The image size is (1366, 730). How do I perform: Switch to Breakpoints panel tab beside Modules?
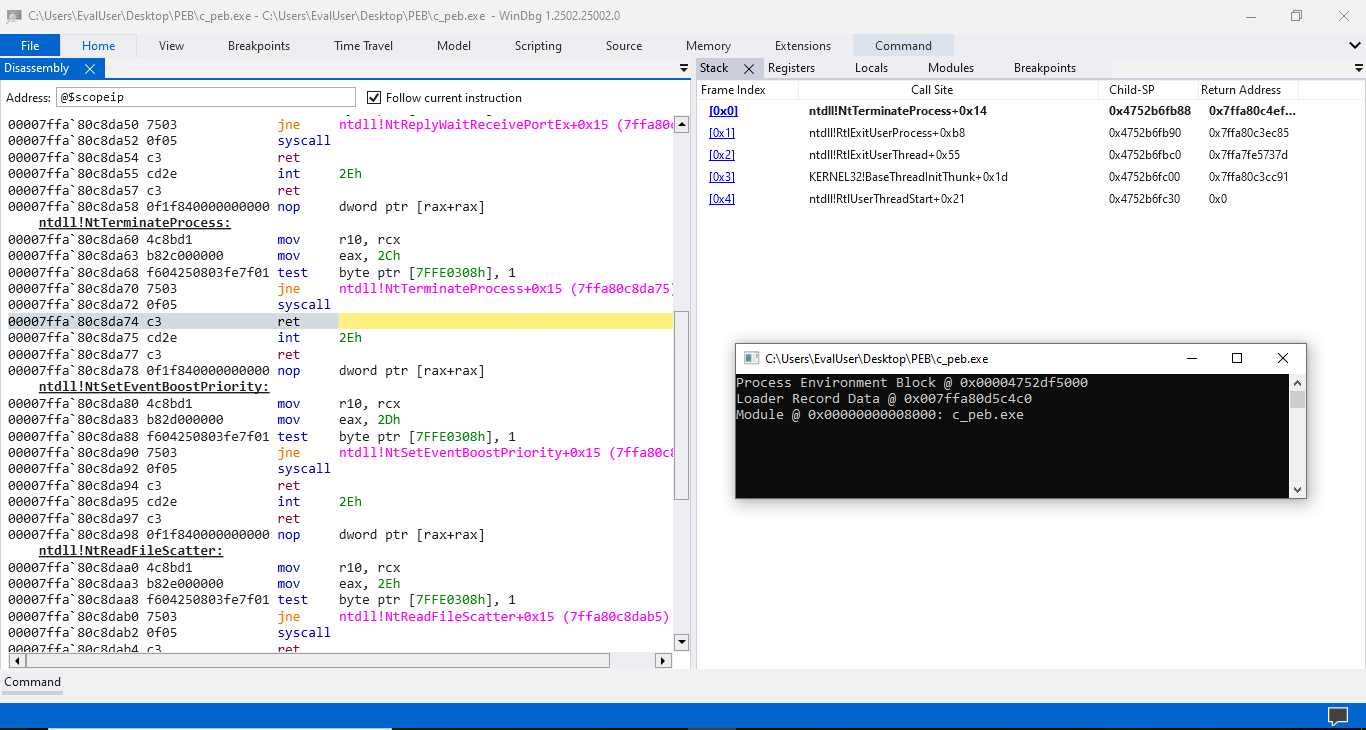pyautogui.click(x=1044, y=68)
